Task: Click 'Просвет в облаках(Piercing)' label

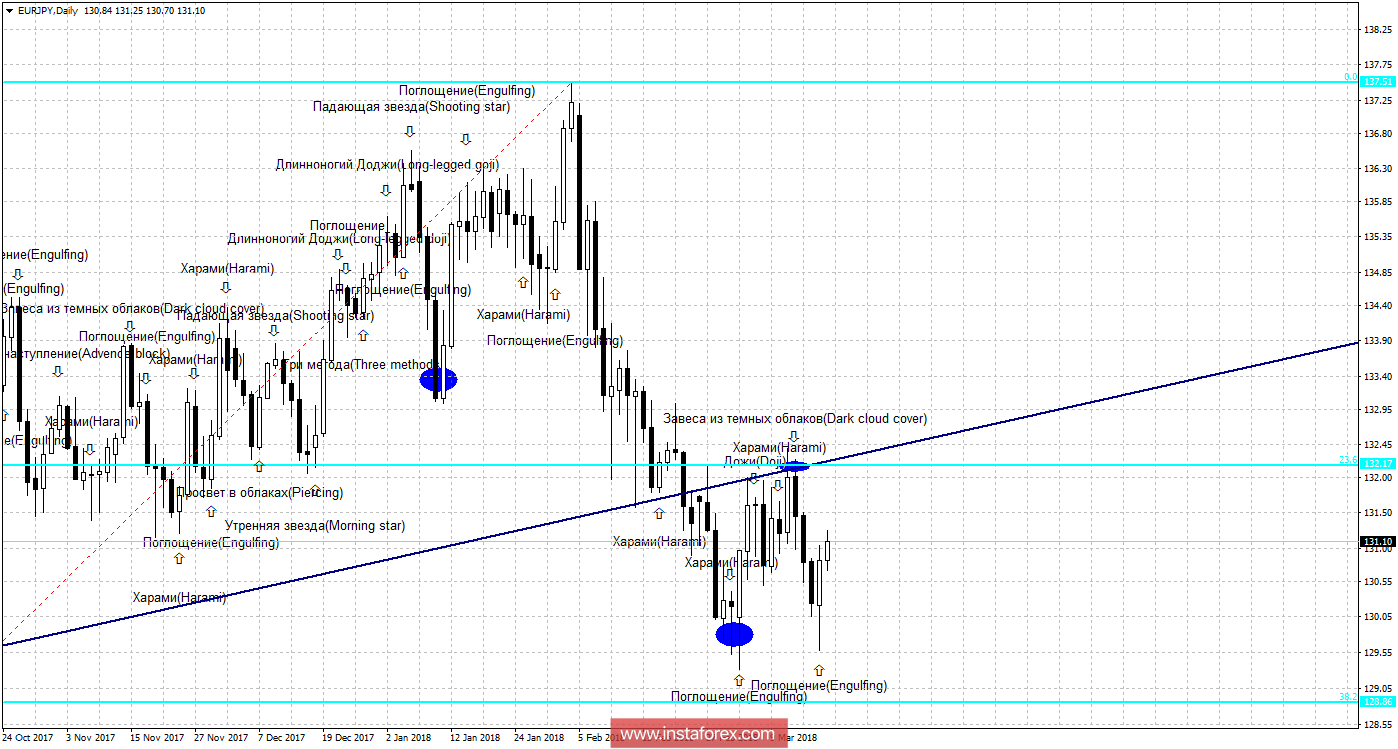Action: click(x=260, y=492)
